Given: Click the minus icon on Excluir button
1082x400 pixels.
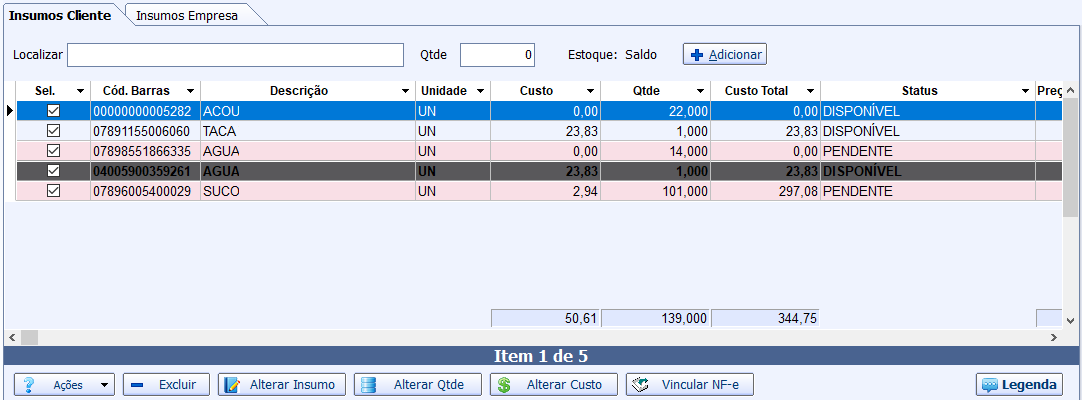Looking at the screenshot, I should point(138,385).
